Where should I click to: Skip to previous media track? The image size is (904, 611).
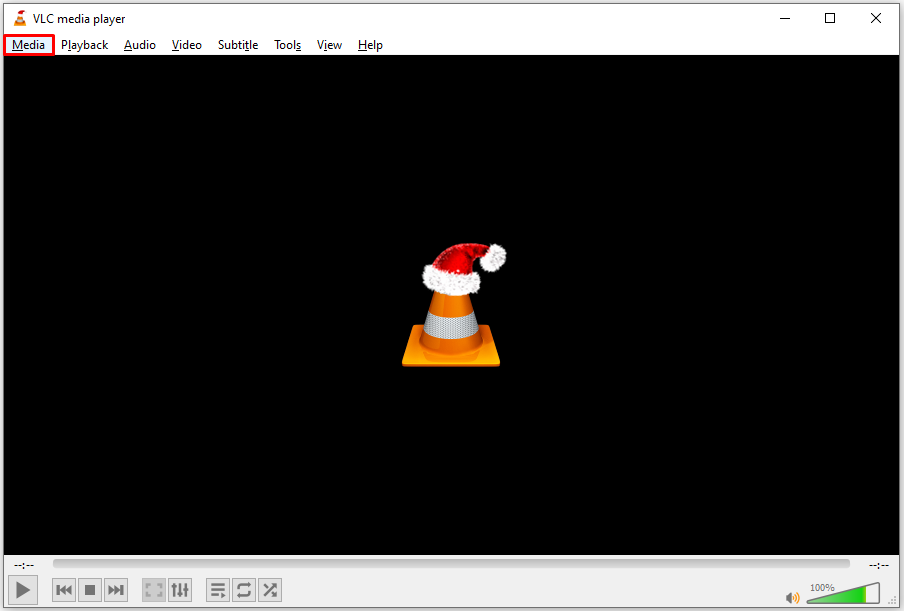64,590
